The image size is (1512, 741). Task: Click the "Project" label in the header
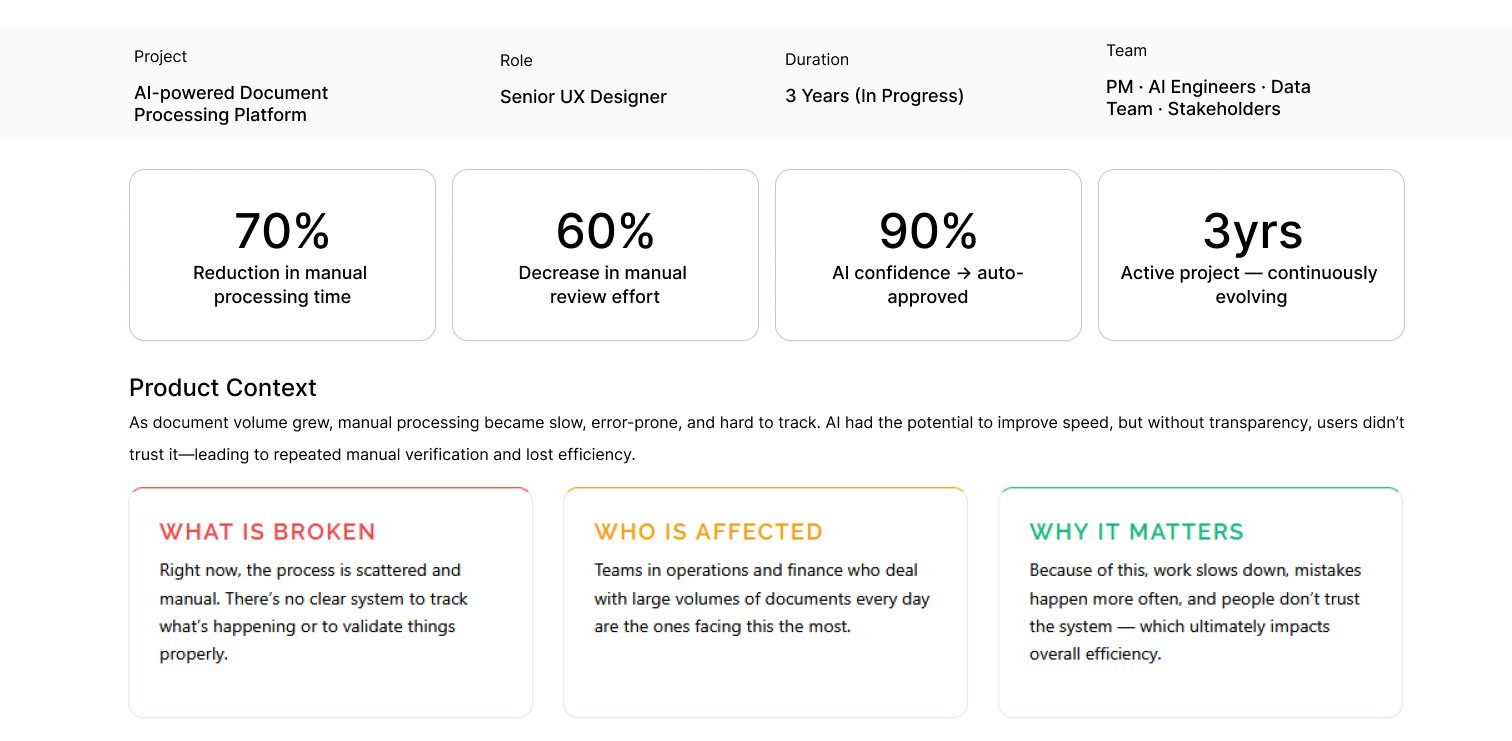click(x=160, y=57)
